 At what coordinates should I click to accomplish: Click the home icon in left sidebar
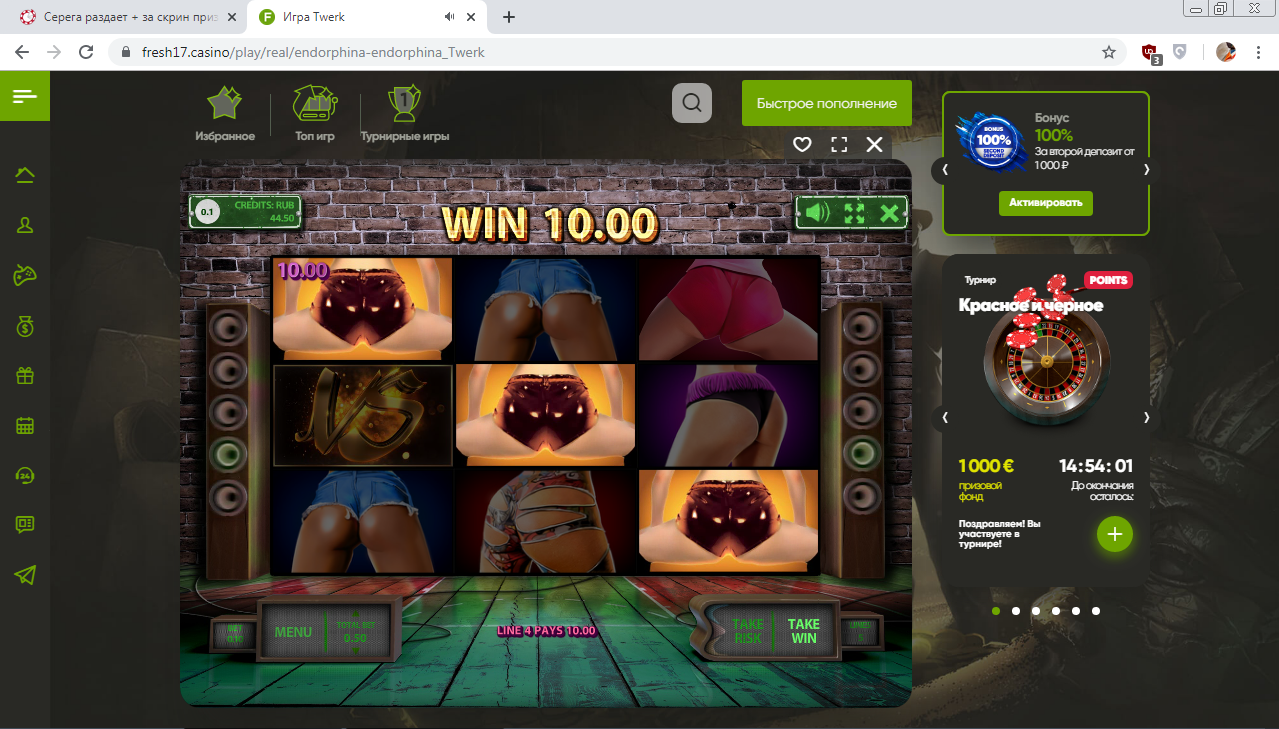pos(25,175)
